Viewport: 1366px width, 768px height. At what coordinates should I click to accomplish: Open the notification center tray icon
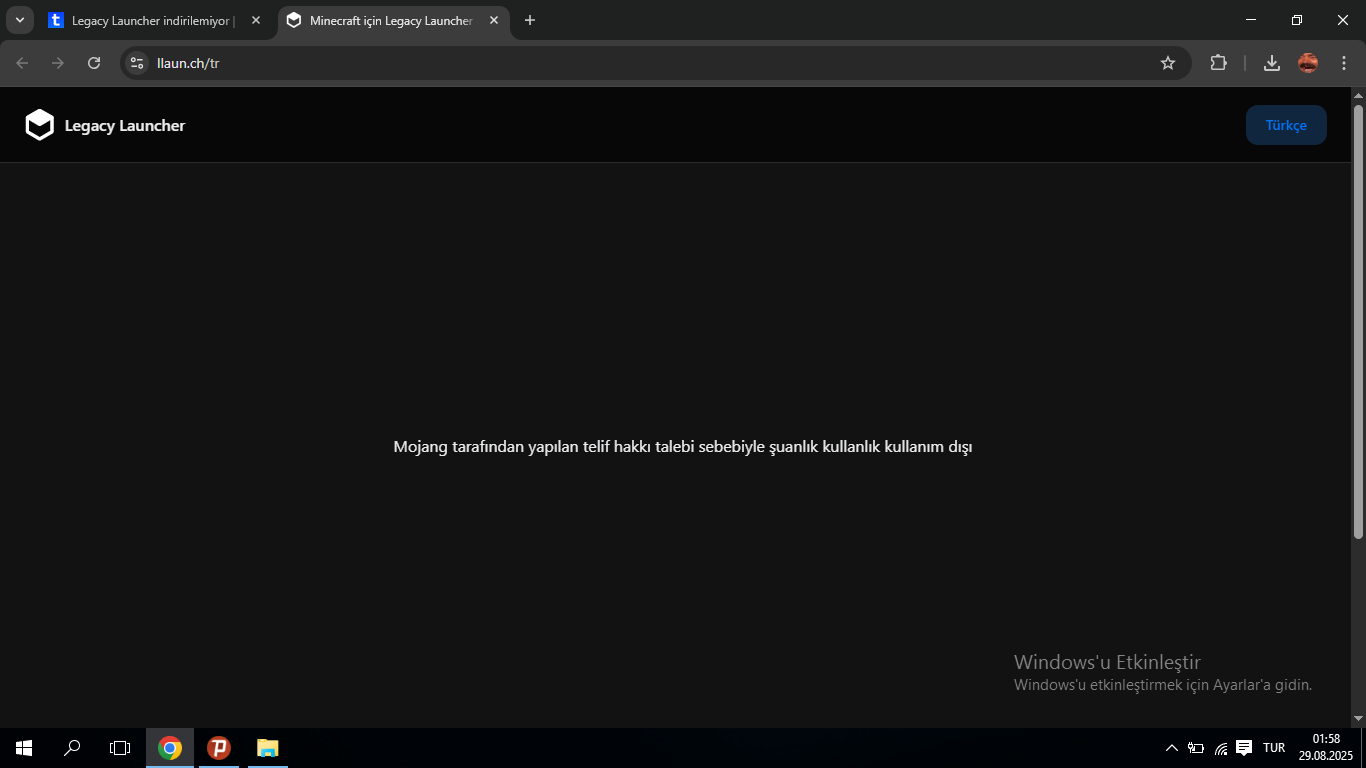[1244, 748]
